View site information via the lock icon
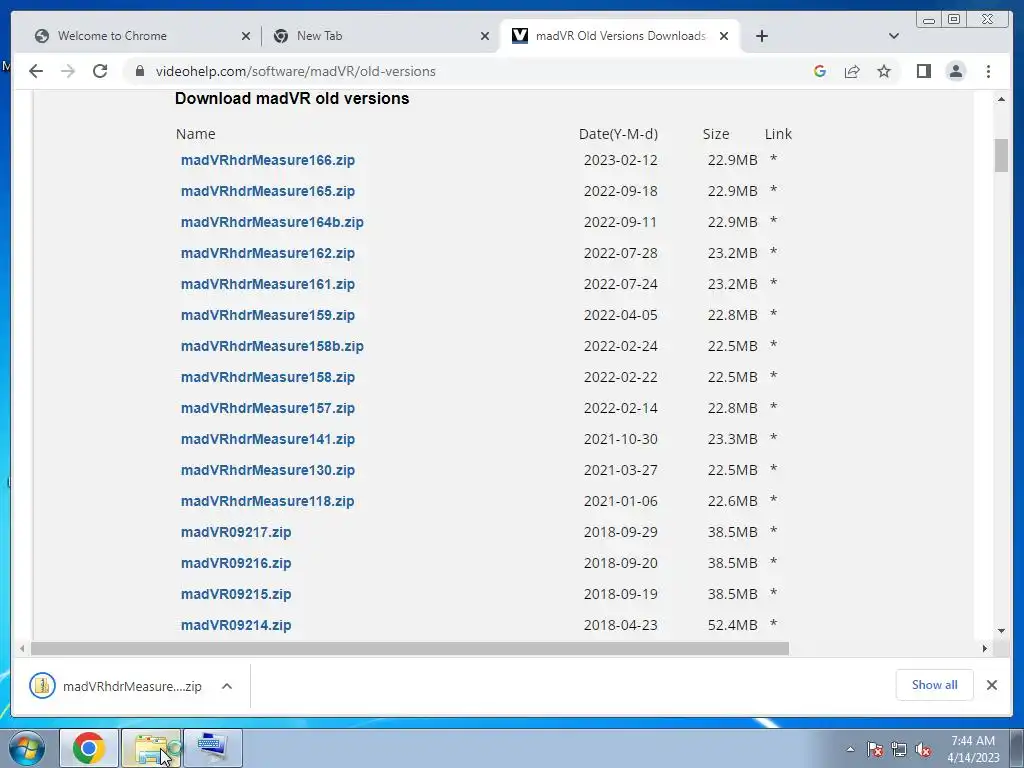The image size is (1024, 768). (x=139, y=71)
